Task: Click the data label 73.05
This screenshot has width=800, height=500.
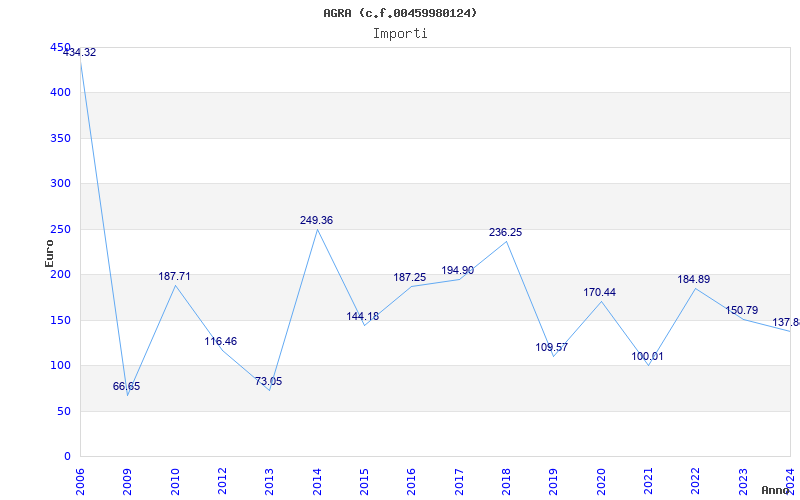Action: point(268,381)
